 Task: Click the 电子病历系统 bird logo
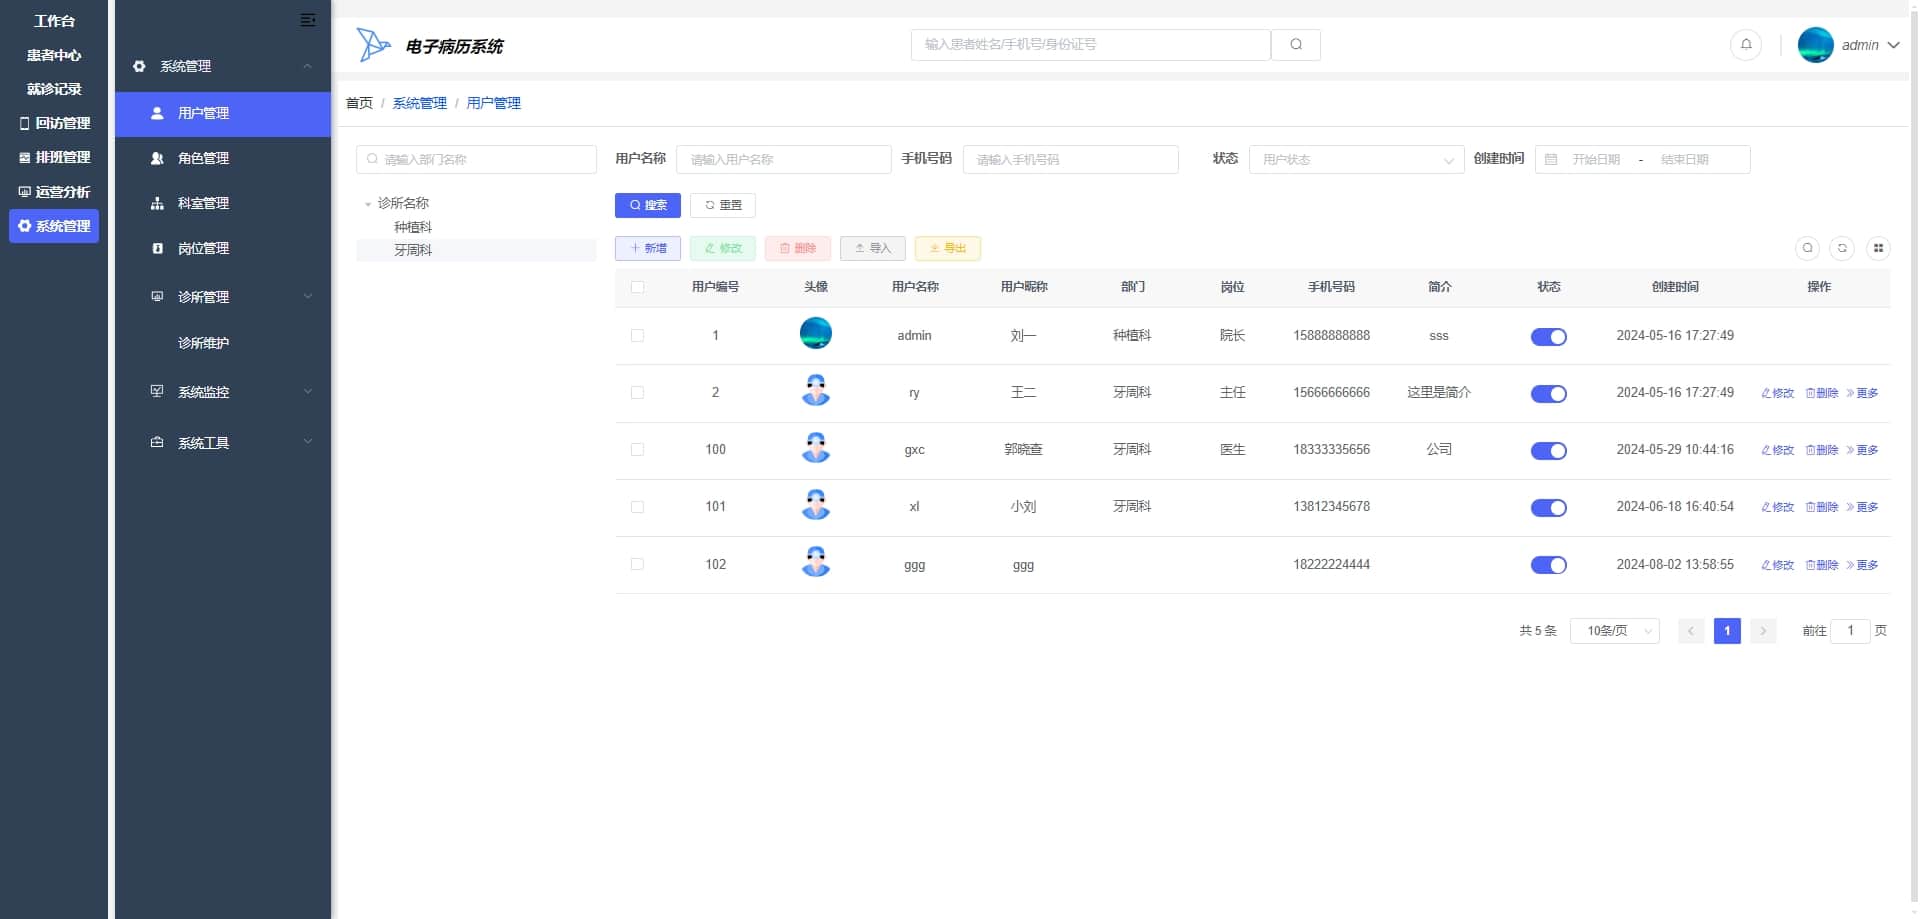373,45
